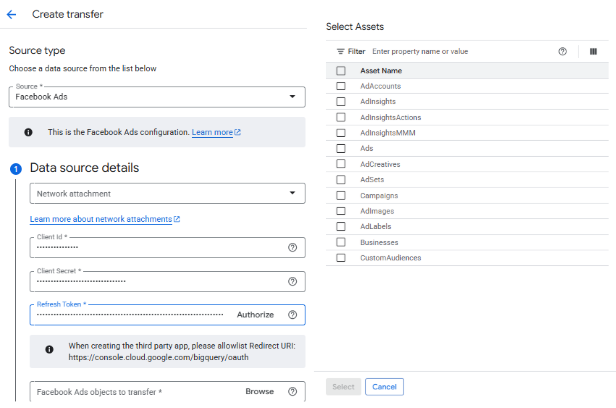The image size is (616, 408).
Task: Open Learn more about network attachments link
Action: coord(104,219)
